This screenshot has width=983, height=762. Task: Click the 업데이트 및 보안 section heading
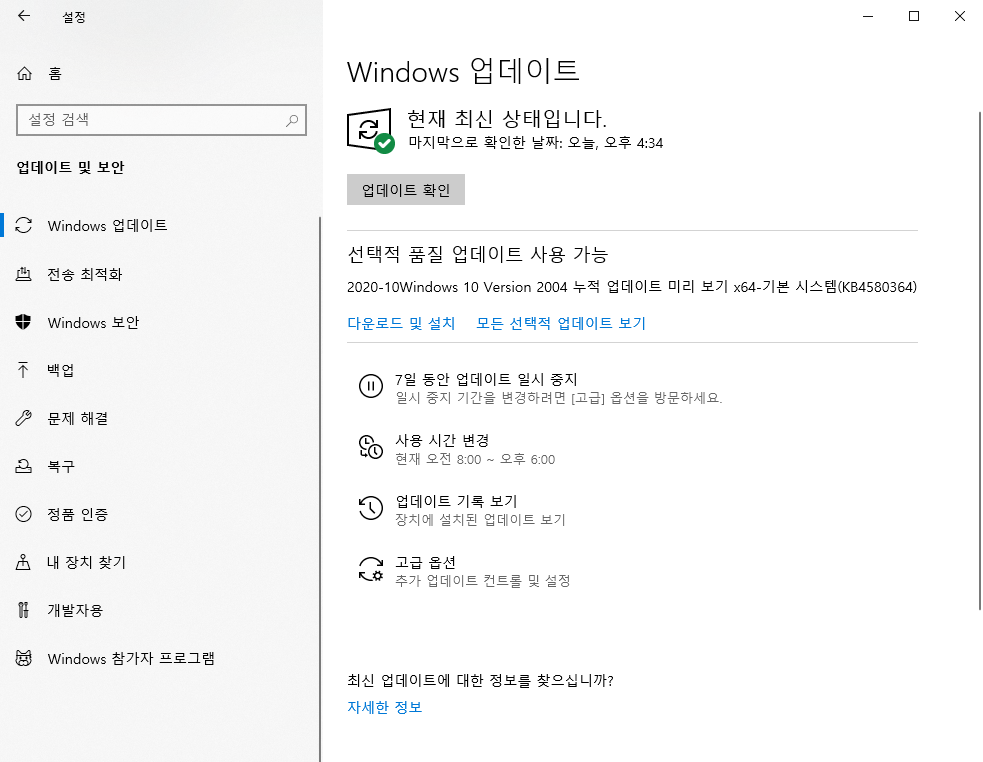[70, 167]
